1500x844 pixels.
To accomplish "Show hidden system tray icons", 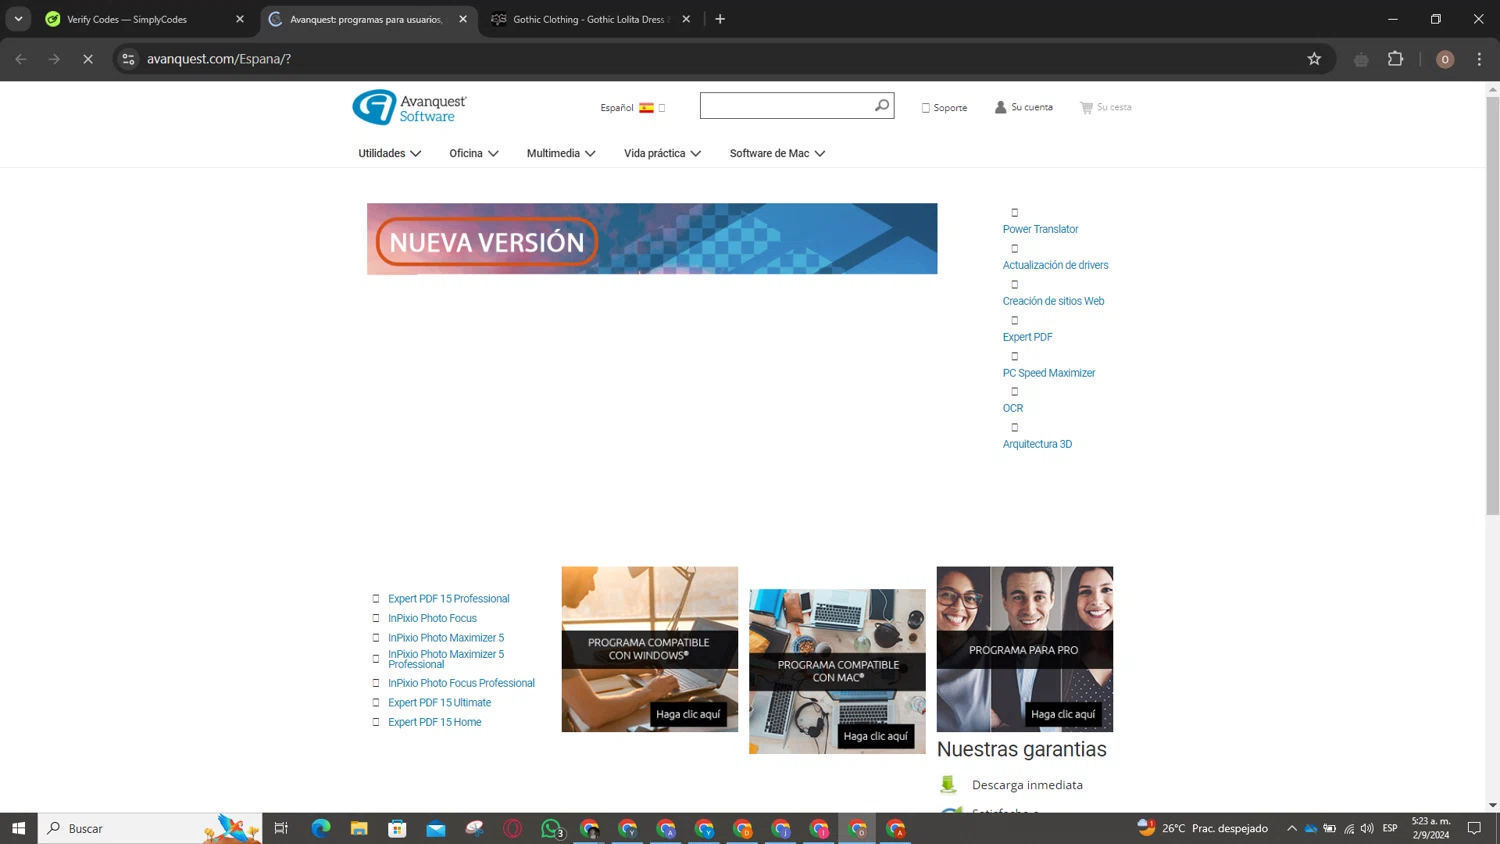I will 1291,828.
